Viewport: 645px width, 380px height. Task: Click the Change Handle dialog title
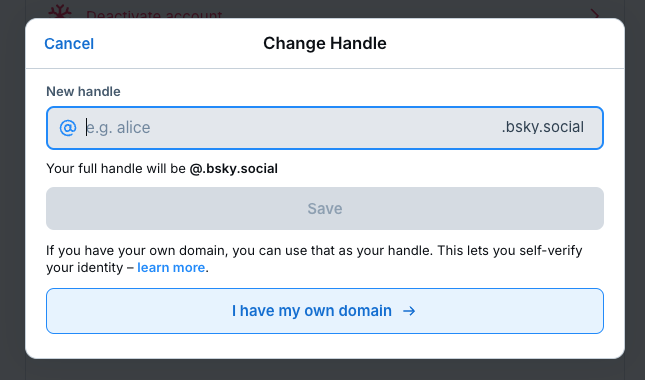click(325, 43)
